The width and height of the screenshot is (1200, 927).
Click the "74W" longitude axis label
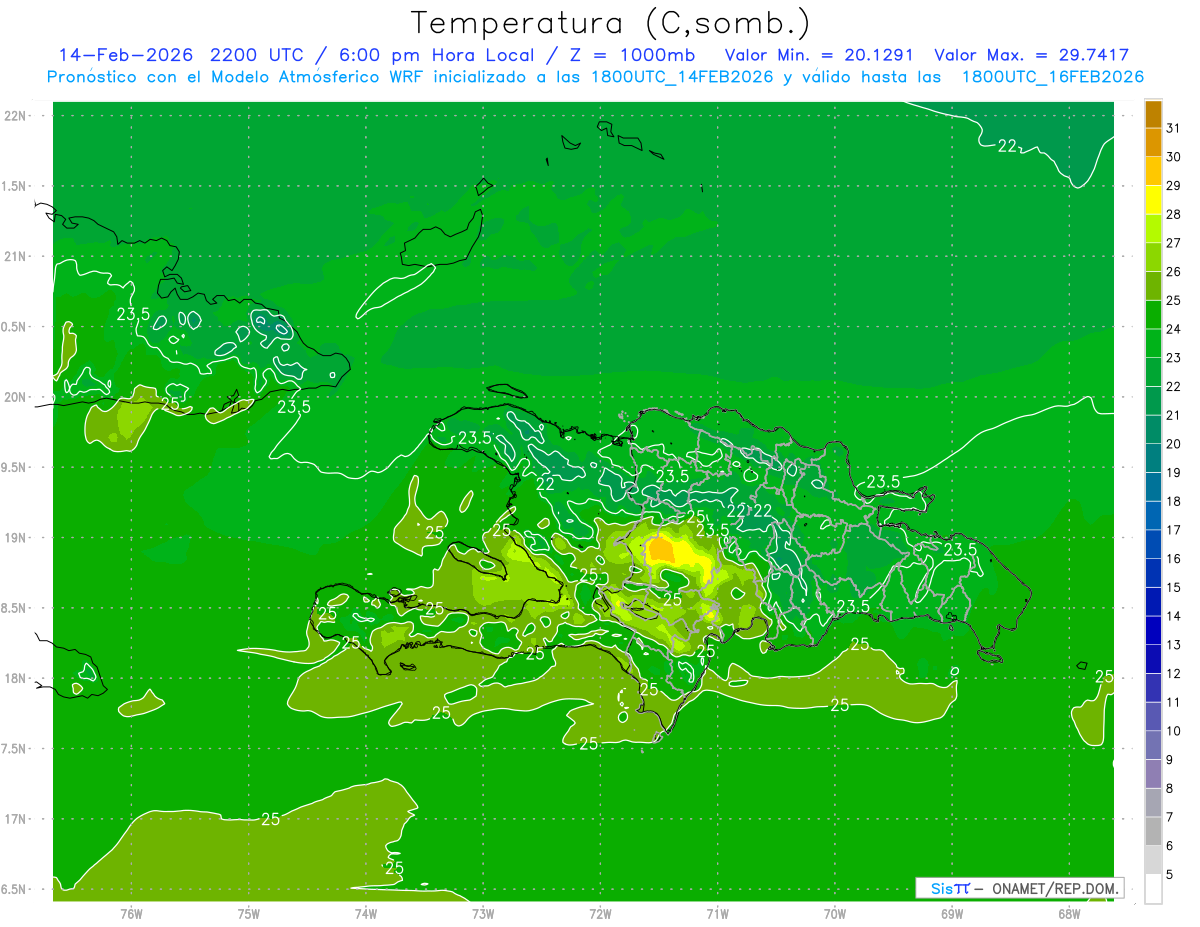tap(366, 913)
